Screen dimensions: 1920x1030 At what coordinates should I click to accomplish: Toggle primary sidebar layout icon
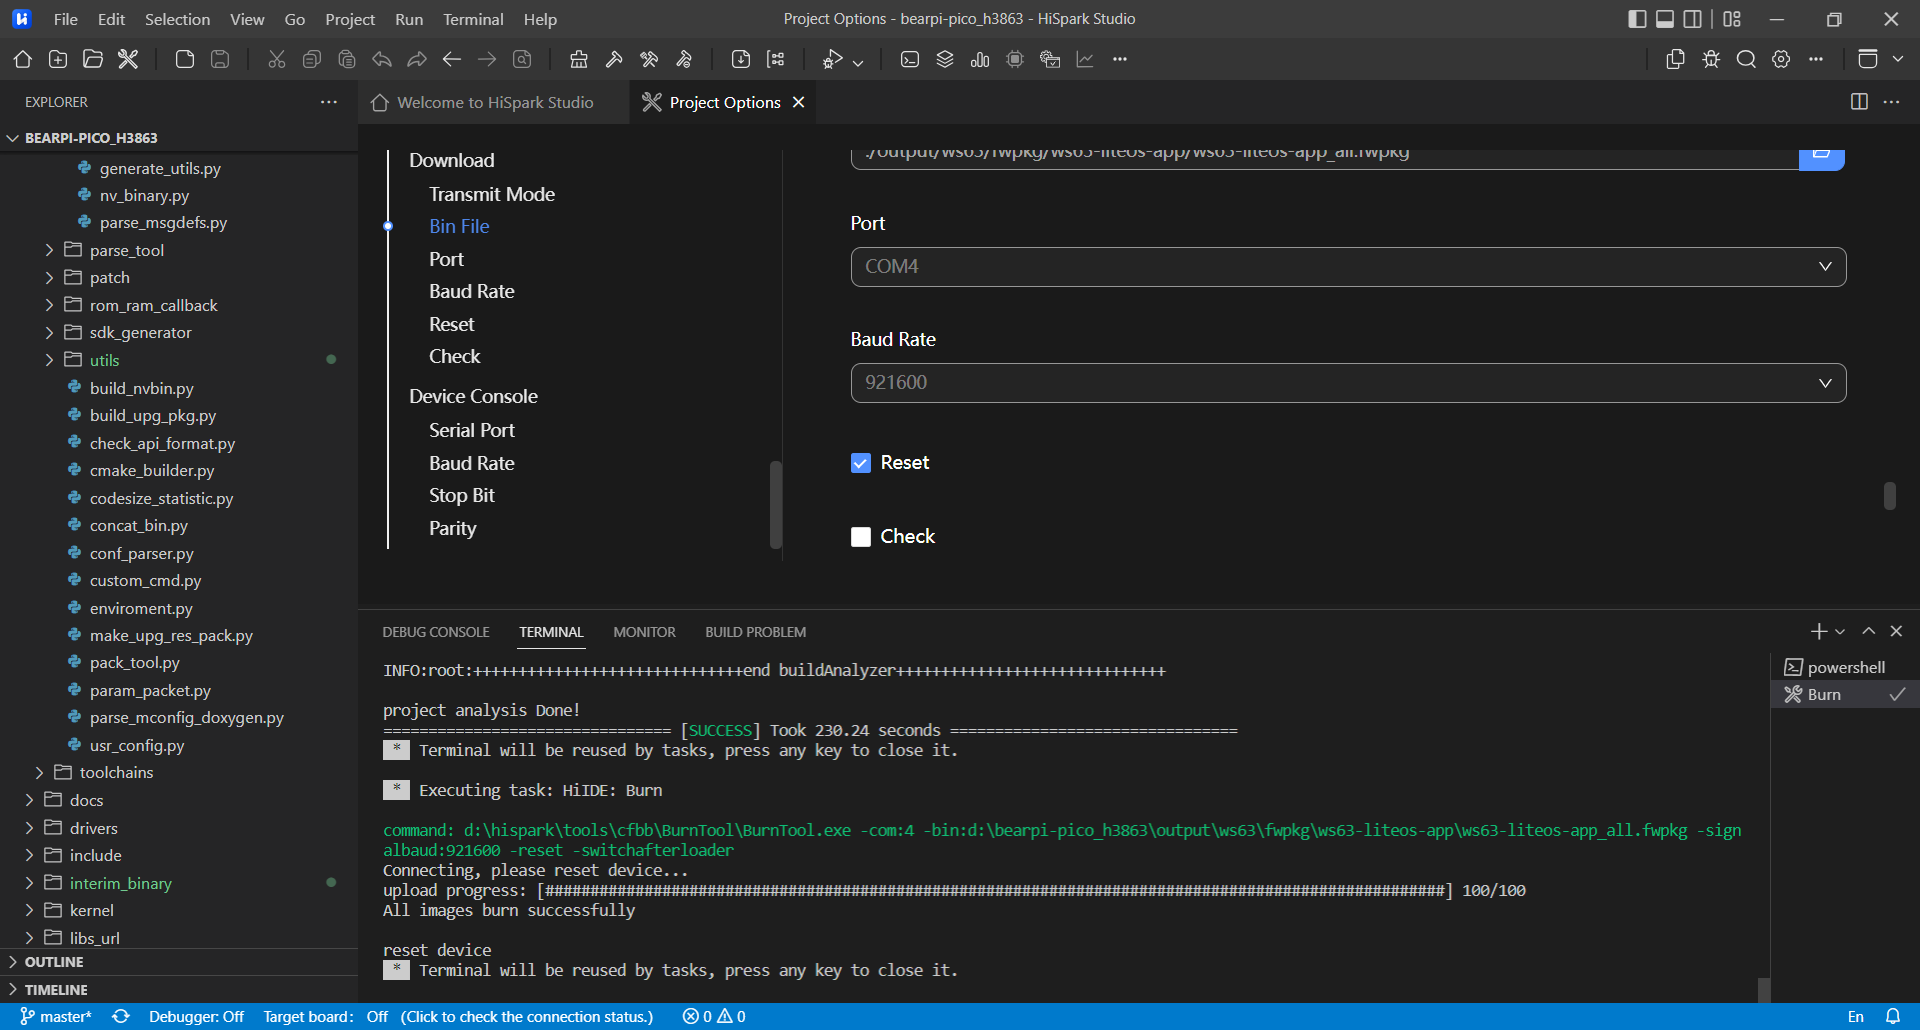pyautogui.click(x=1637, y=19)
